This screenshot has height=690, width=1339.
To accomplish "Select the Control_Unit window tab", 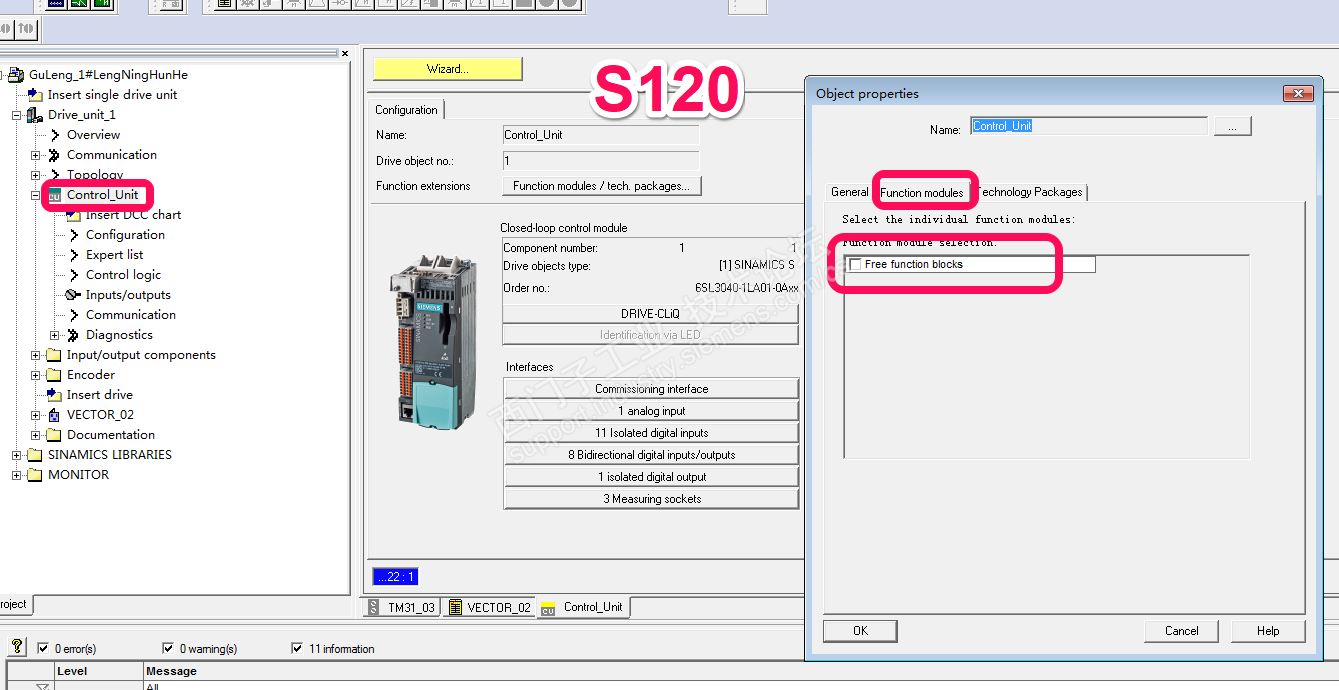I will click(x=583, y=607).
